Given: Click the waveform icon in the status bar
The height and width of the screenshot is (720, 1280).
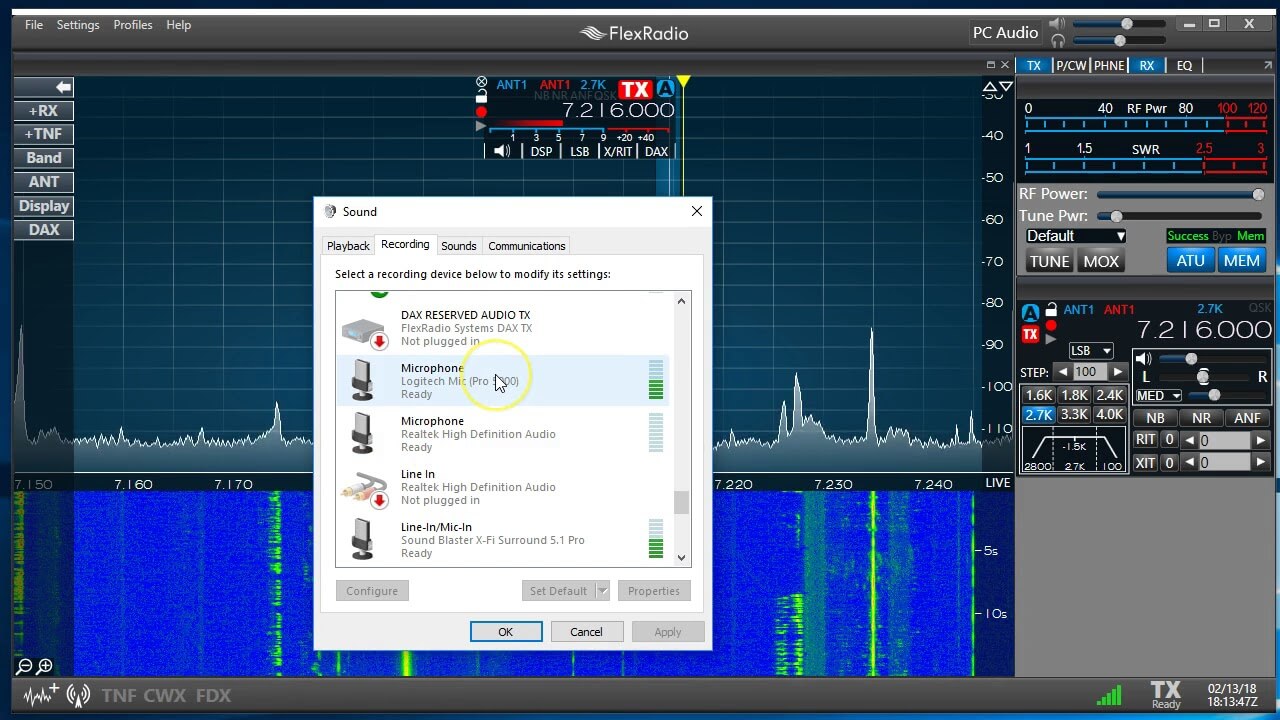Looking at the screenshot, I should (37, 694).
